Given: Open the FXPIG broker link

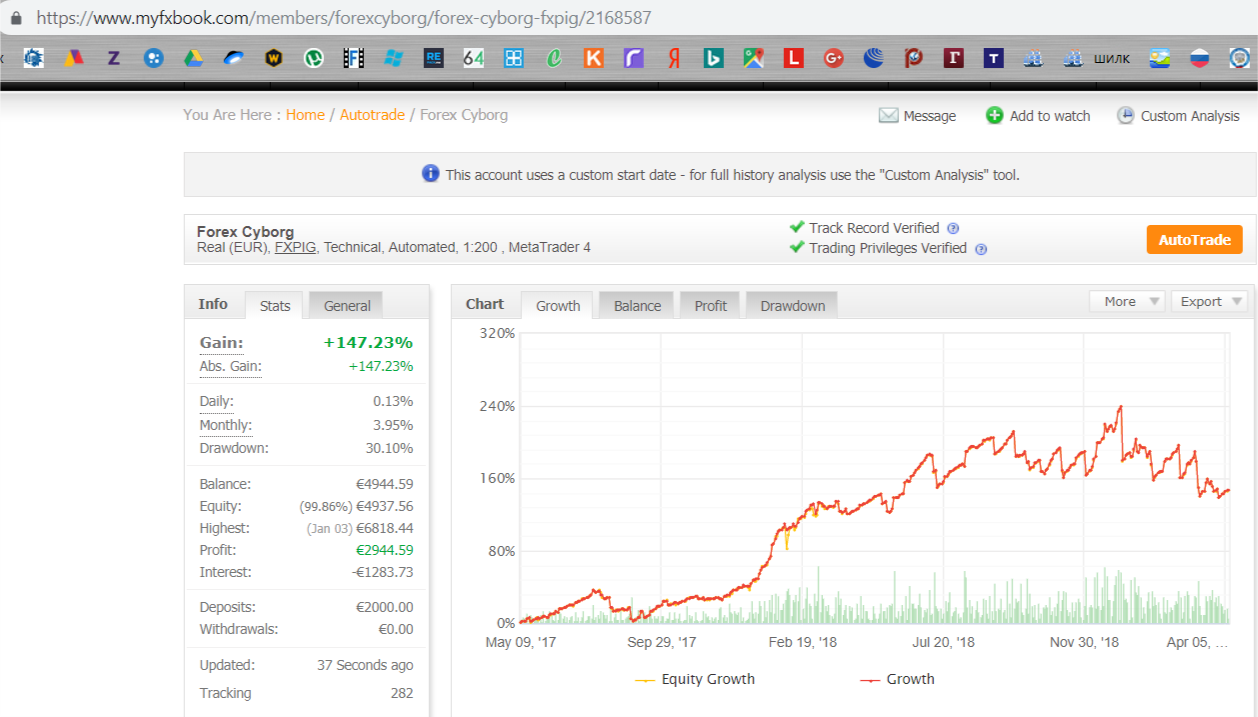Looking at the screenshot, I should pyautogui.click(x=295, y=247).
